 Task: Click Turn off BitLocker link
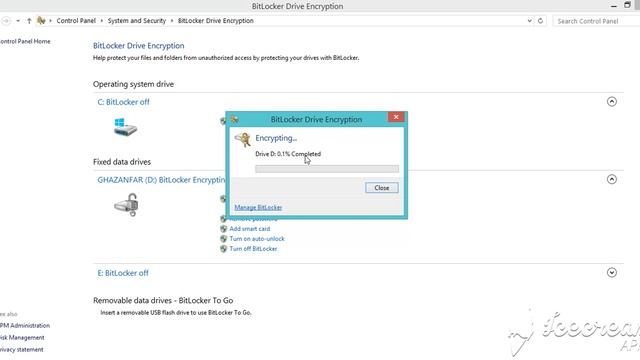tap(253, 249)
